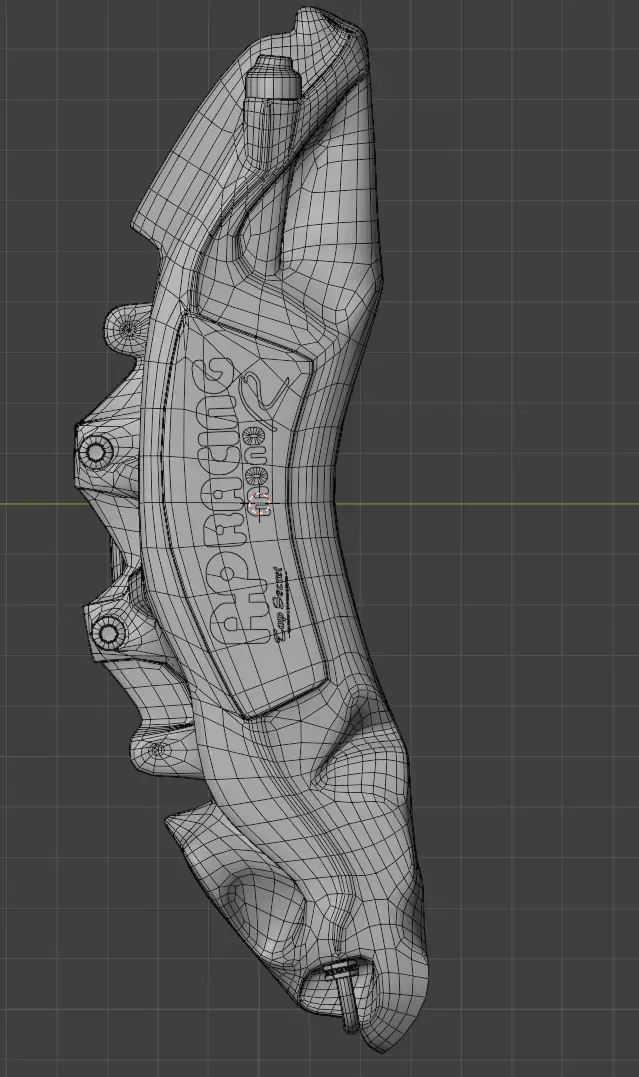Click the upper round mounting bolt hole with concentric rings
The height and width of the screenshot is (1077, 639).
(x=98, y=452)
